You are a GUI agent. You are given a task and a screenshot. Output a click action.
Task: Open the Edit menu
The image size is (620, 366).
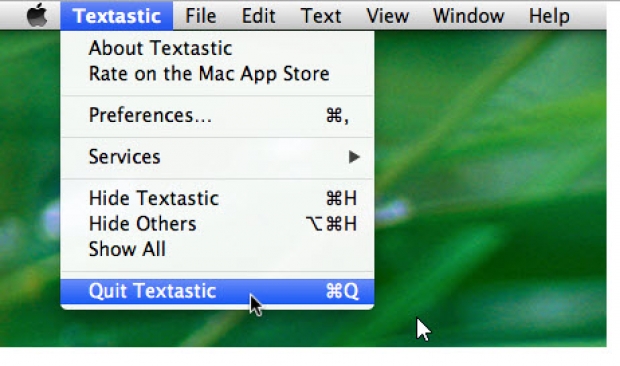click(x=259, y=16)
